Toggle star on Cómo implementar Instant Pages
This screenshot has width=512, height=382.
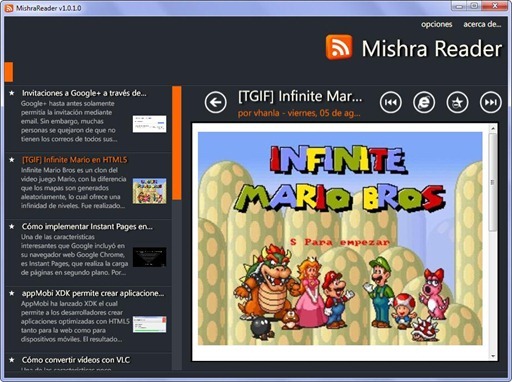click(12, 226)
